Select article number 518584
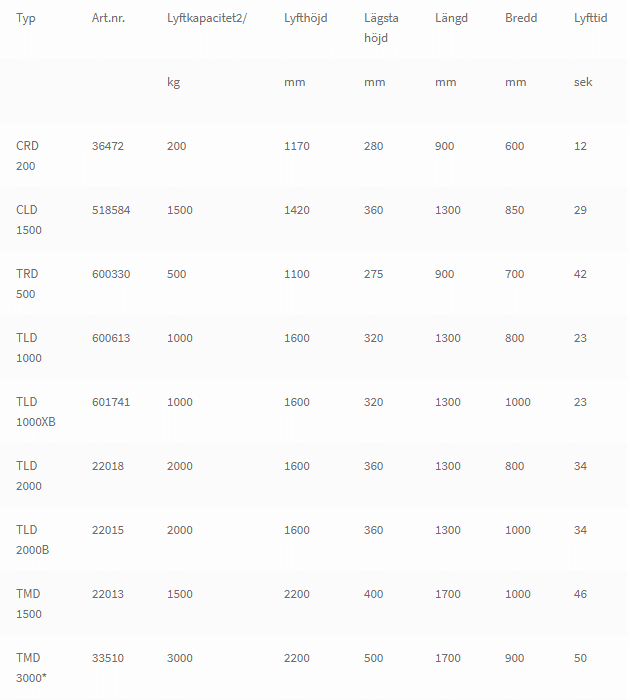Image resolution: width=630 pixels, height=700 pixels. (111, 210)
